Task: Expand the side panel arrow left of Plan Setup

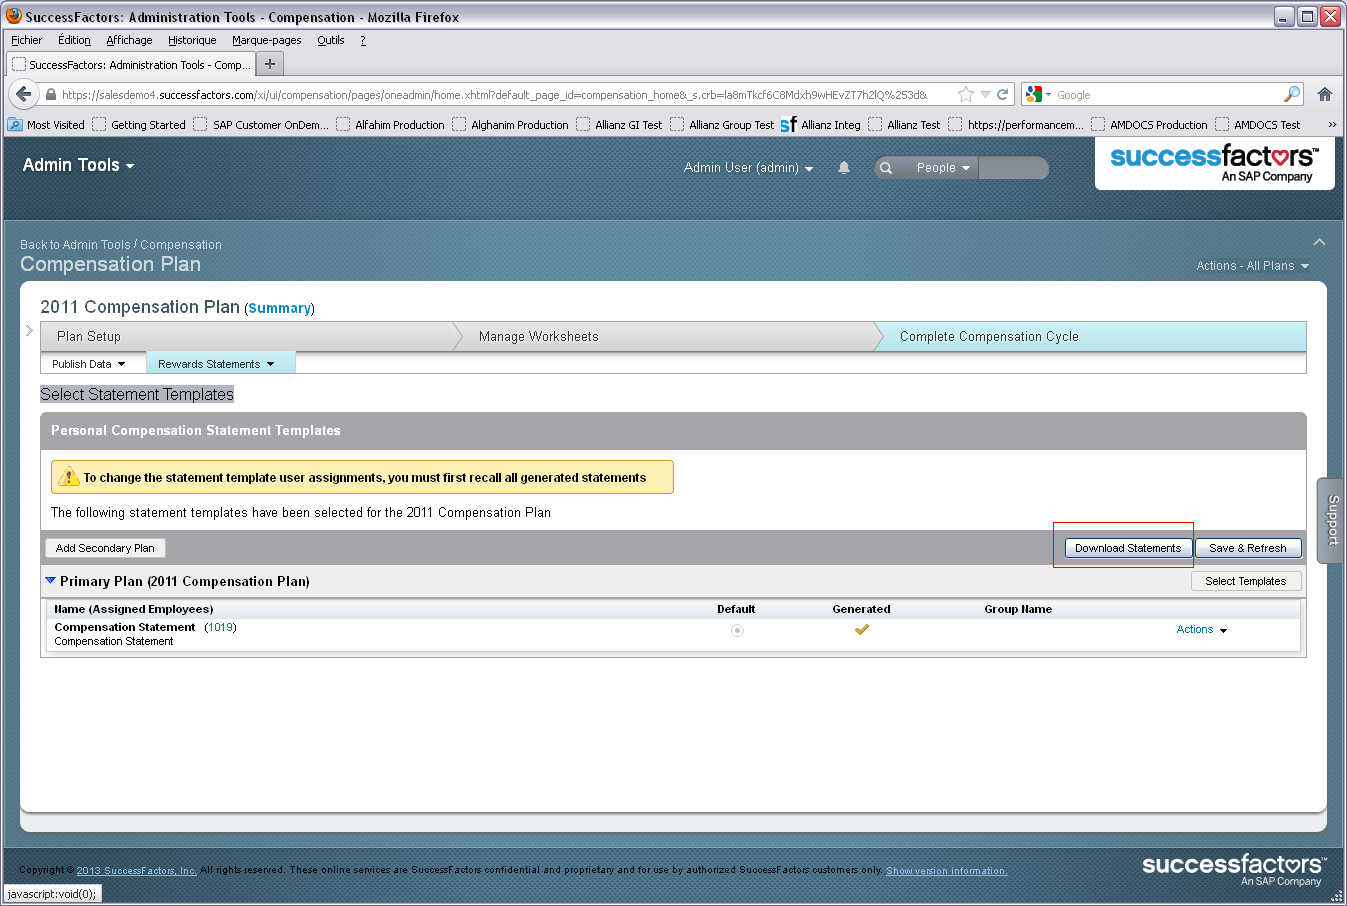Action: pyautogui.click(x=29, y=330)
